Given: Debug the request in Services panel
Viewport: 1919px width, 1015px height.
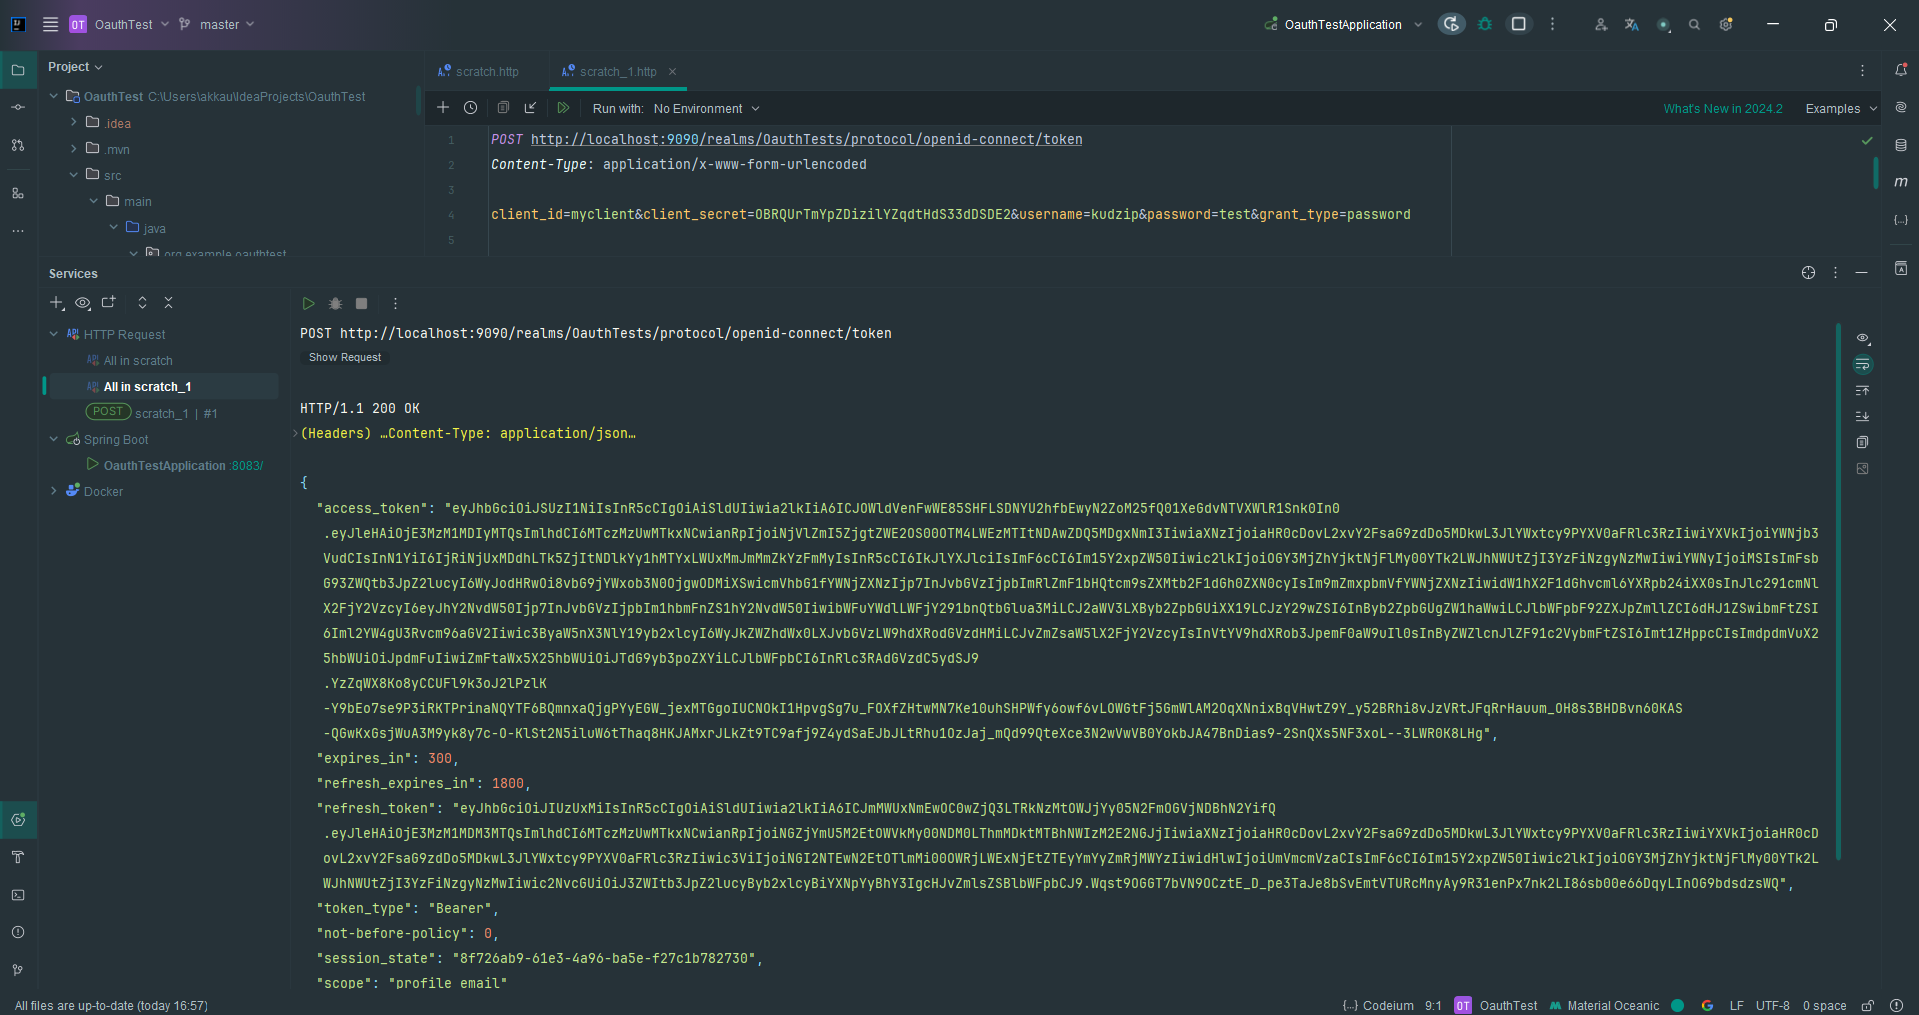Looking at the screenshot, I should (335, 303).
